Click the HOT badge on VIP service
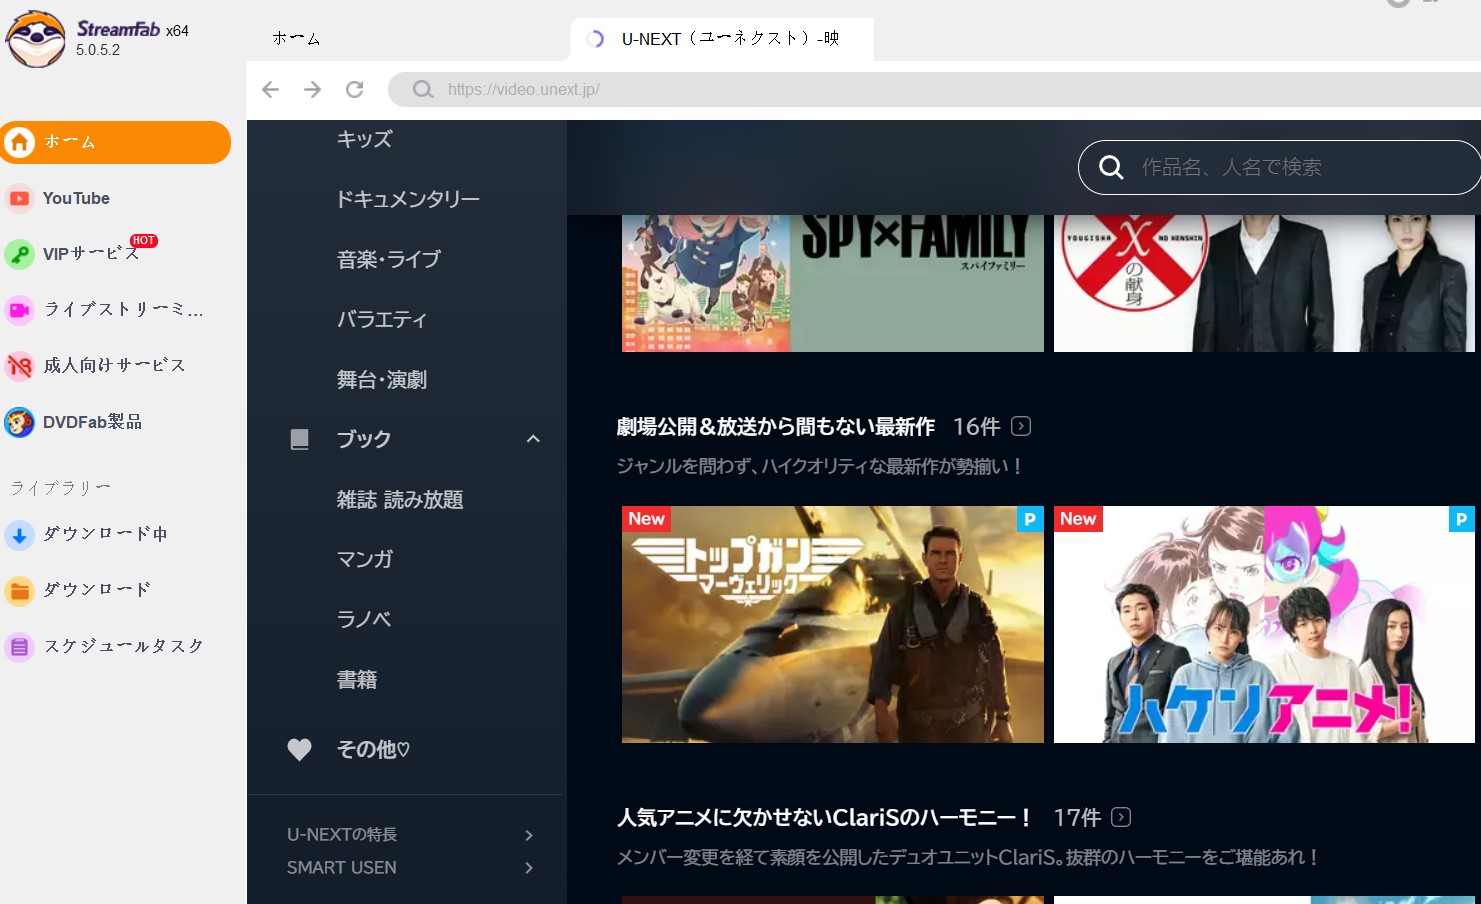This screenshot has height=904, width=1481. (144, 240)
